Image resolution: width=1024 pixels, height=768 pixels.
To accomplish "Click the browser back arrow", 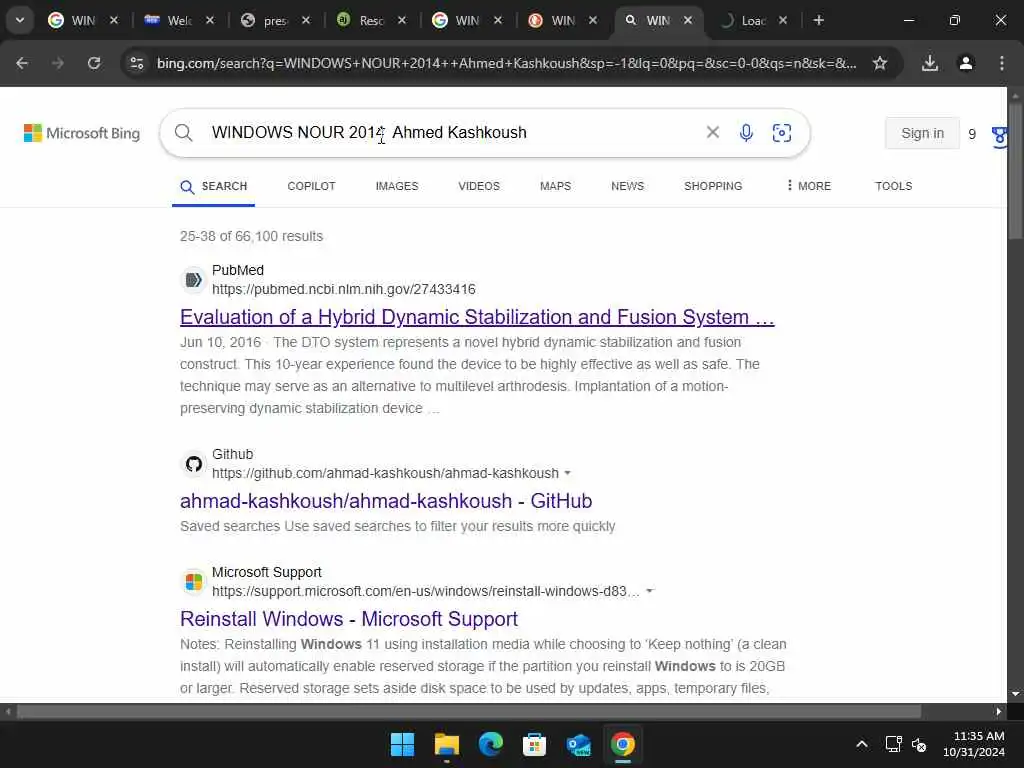I will 22,63.
